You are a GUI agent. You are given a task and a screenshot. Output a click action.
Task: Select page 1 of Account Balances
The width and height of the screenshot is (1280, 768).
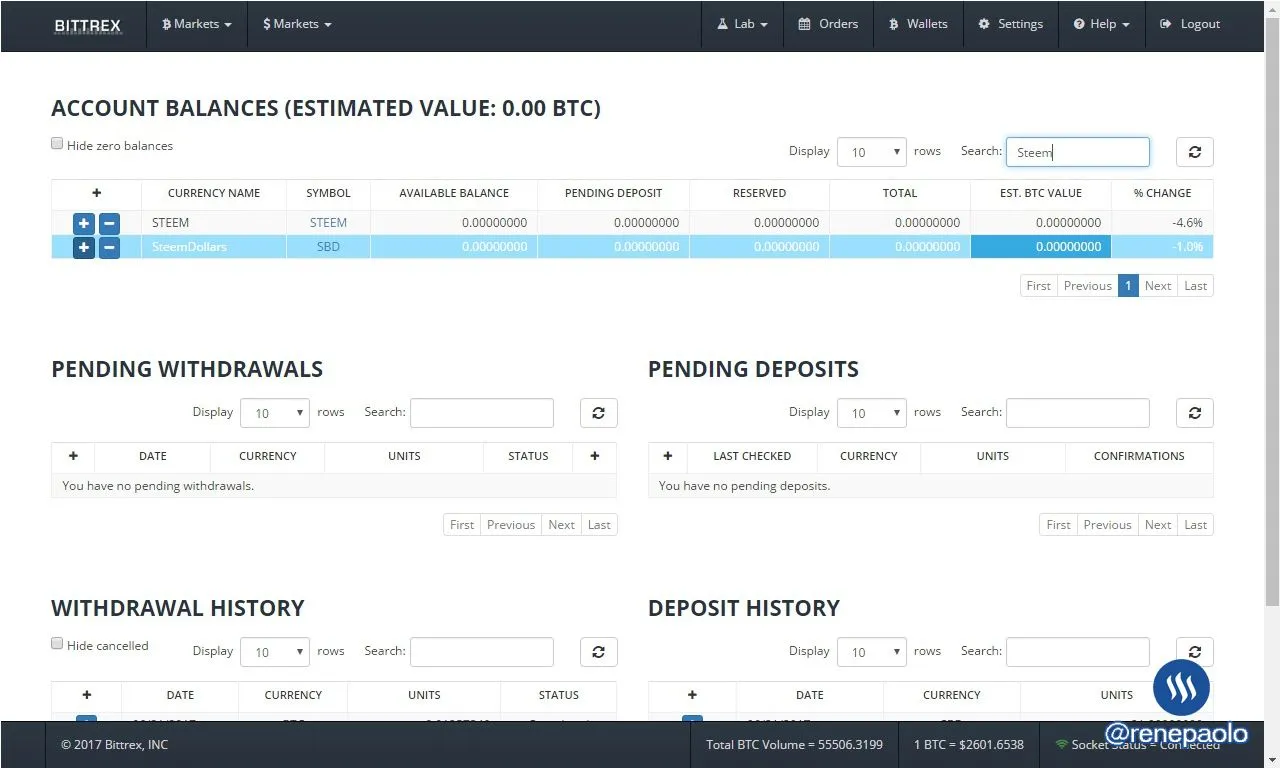[1128, 286]
